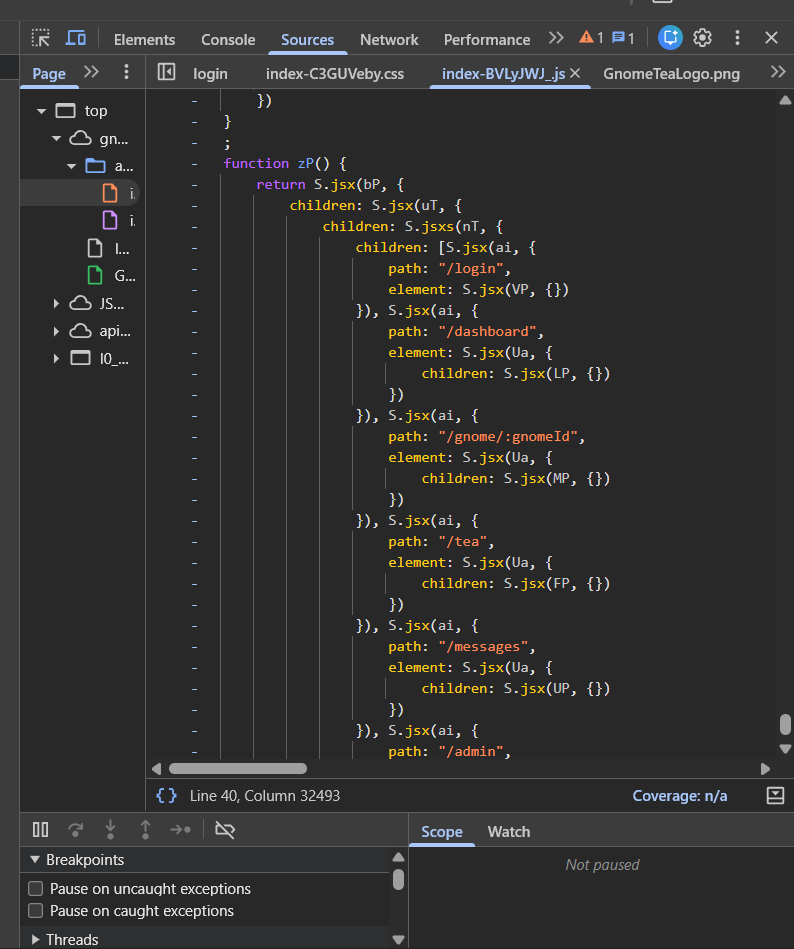Click the pretty print braces icon
This screenshot has height=949, width=794.
point(166,795)
